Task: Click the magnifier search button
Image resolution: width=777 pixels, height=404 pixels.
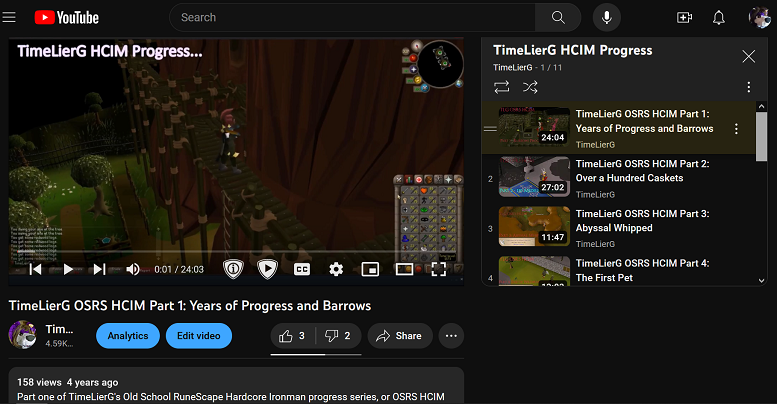Action: click(558, 17)
